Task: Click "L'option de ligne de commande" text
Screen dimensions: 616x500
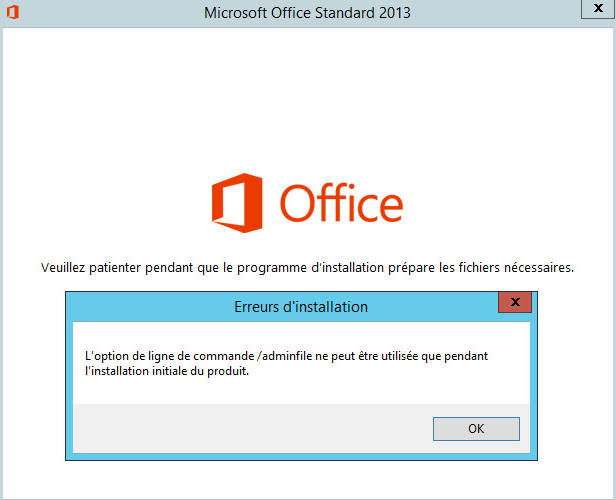Action: [x=169, y=356]
